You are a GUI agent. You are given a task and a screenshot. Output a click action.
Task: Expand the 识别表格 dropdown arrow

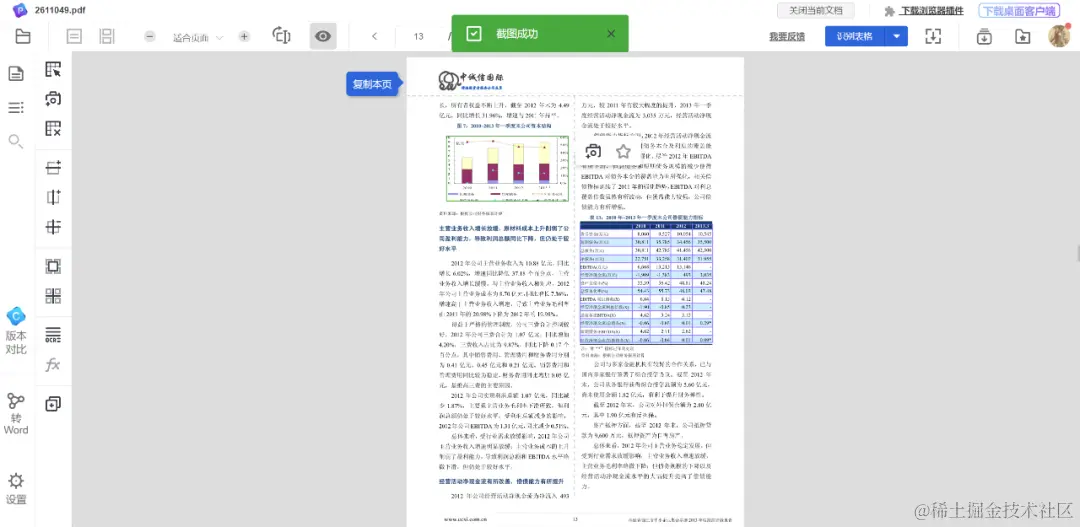[896, 37]
